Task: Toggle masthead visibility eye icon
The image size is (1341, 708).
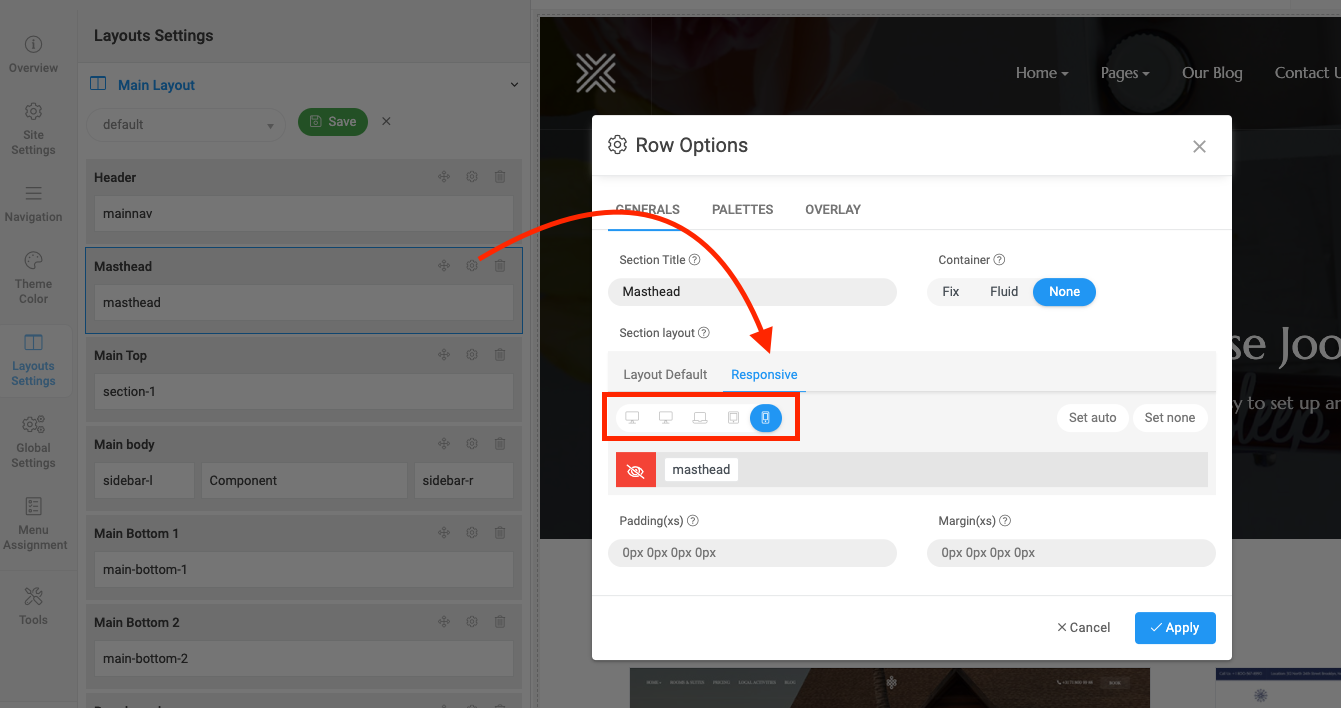Action: pyautogui.click(x=636, y=470)
